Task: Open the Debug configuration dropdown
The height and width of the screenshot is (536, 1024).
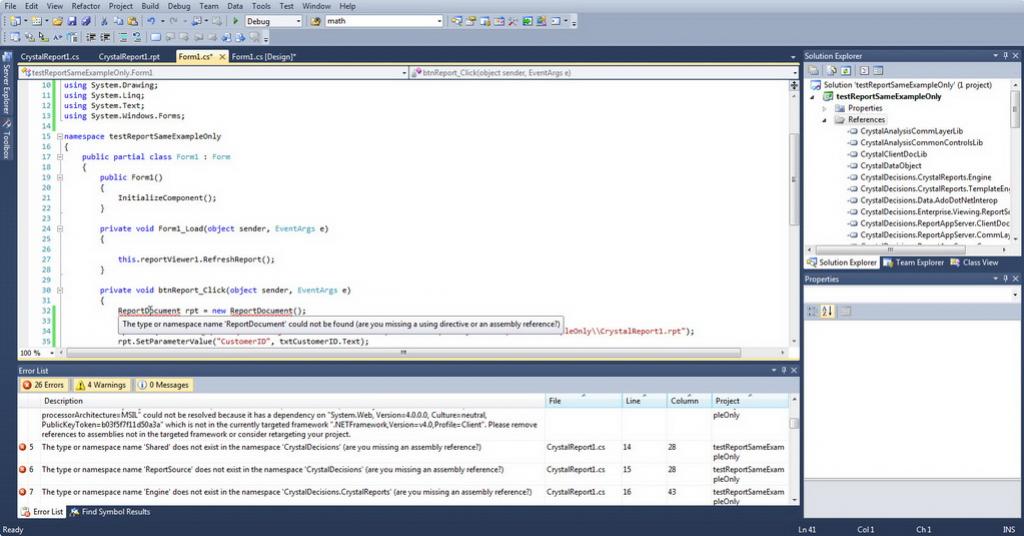Action: point(298,21)
